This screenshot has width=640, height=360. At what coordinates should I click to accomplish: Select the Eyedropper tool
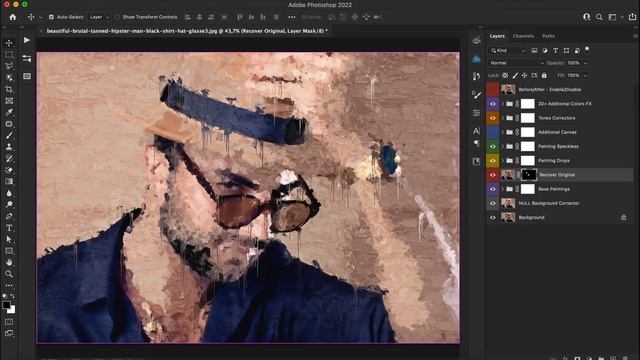click(9, 112)
